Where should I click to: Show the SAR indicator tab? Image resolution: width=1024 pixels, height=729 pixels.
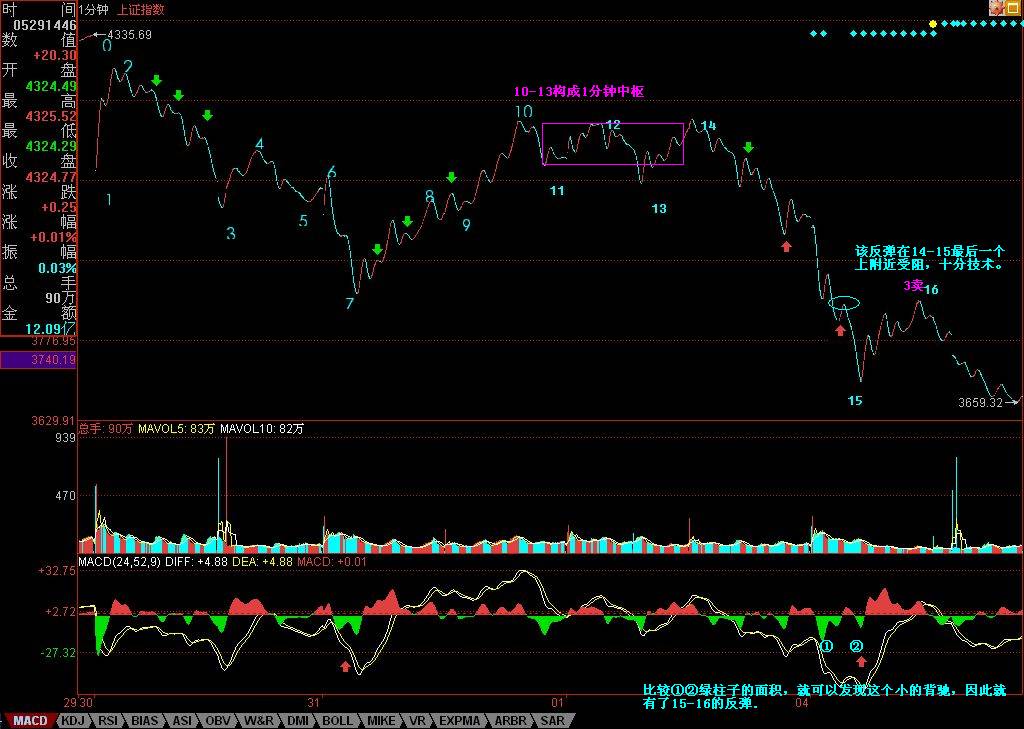[552, 721]
